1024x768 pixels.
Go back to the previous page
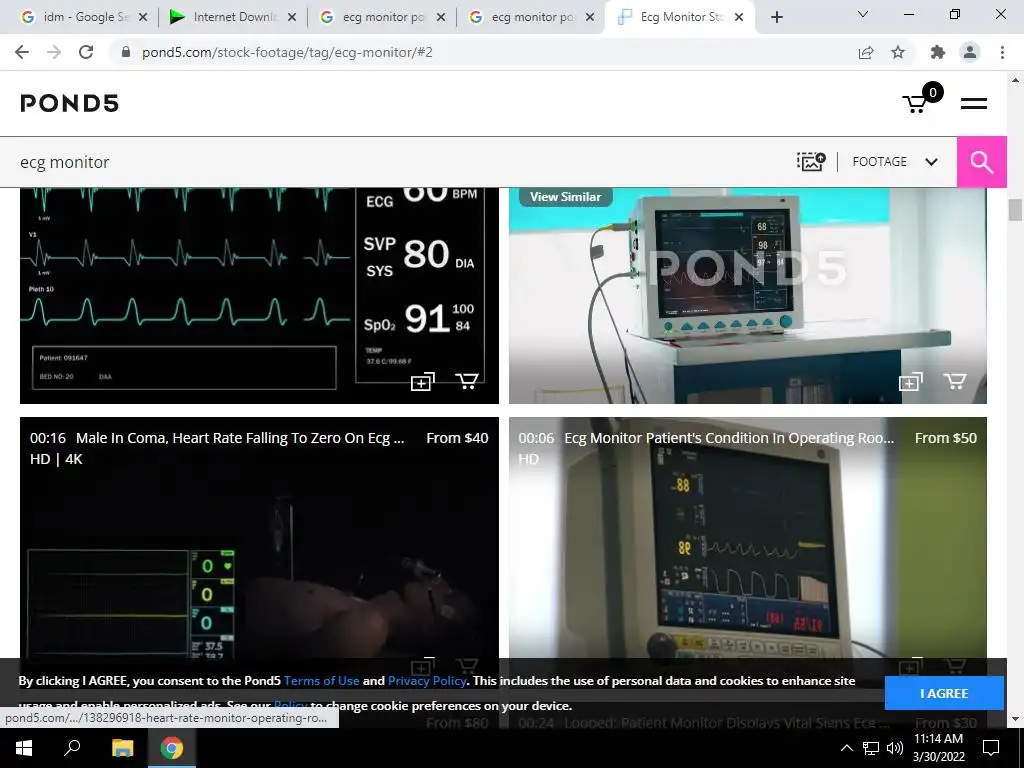(x=22, y=52)
